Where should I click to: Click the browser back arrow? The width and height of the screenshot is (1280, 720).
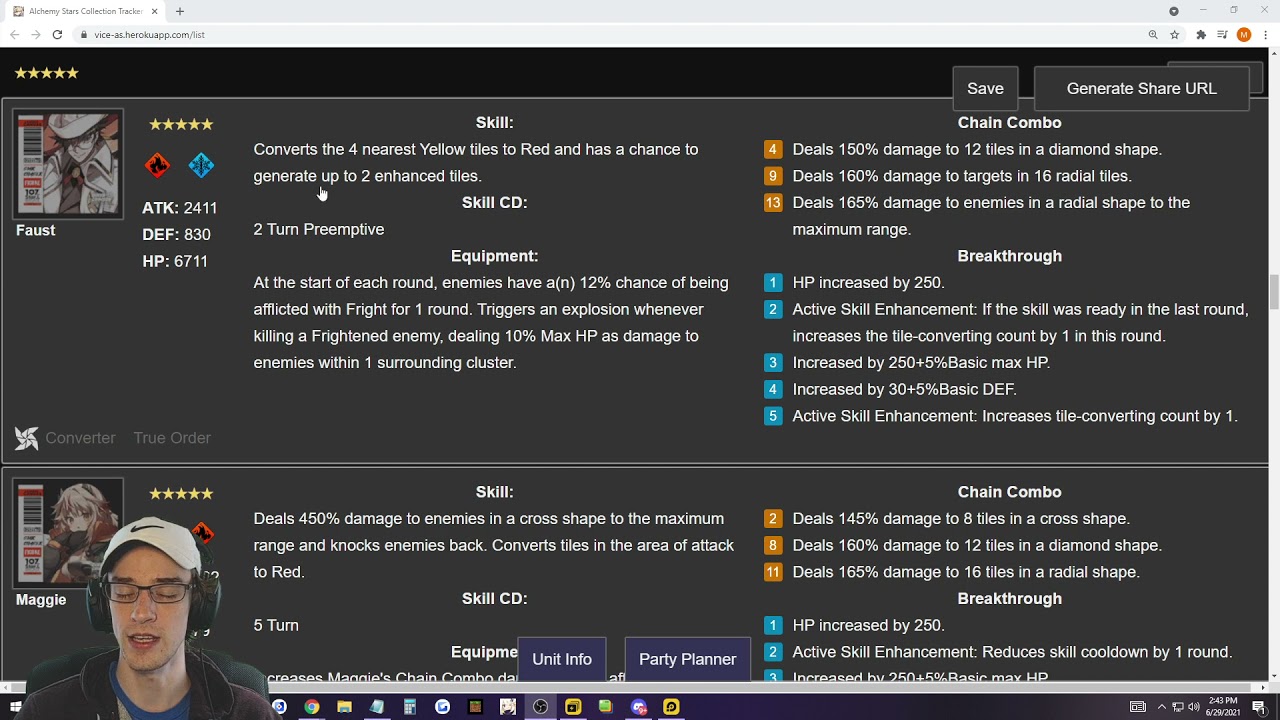click(14, 34)
